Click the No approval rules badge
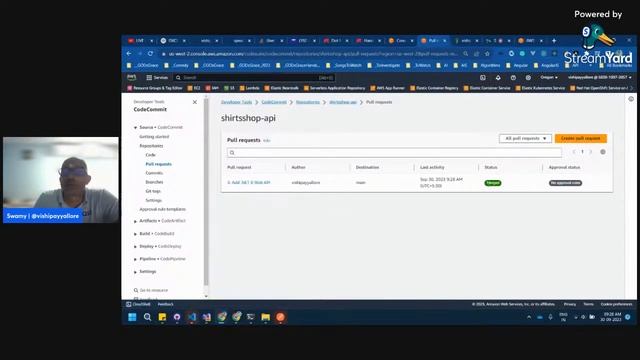This screenshot has width=640, height=360. [x=565, y=183]
